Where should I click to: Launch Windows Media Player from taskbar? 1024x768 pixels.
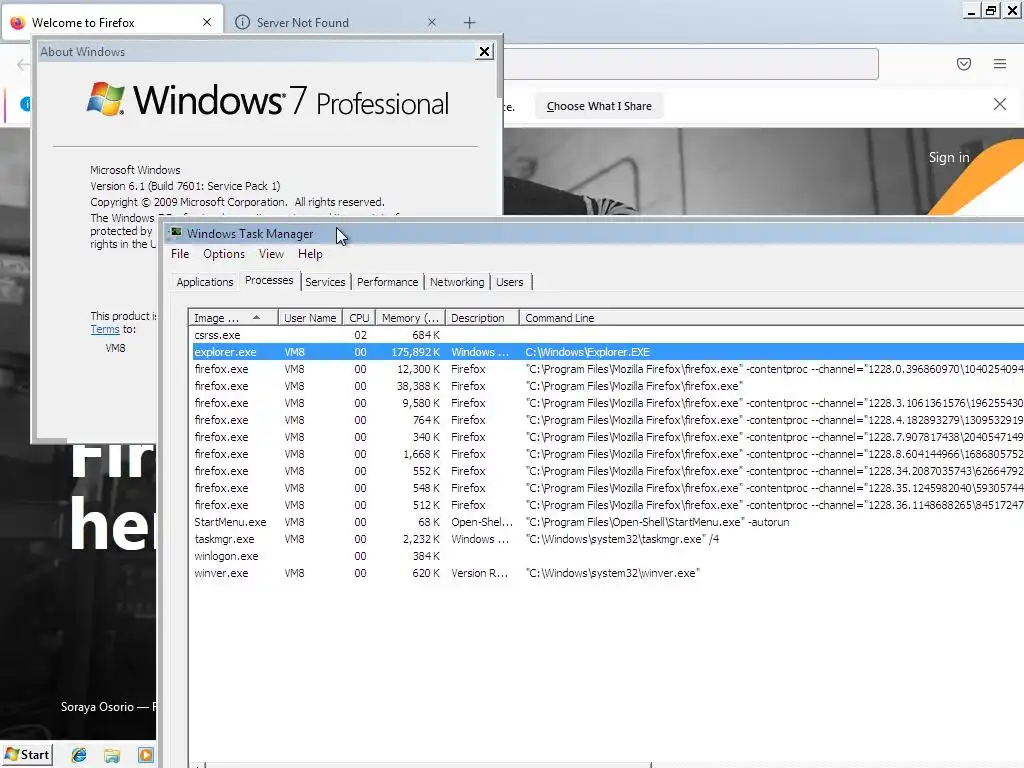tap(146, 755)
